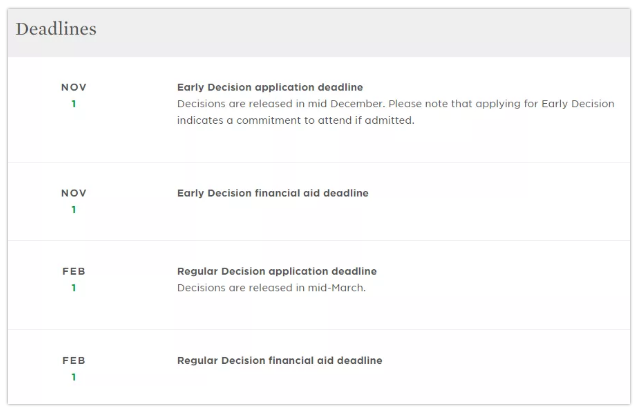Click the first NOV month label

tap(74, 87)
